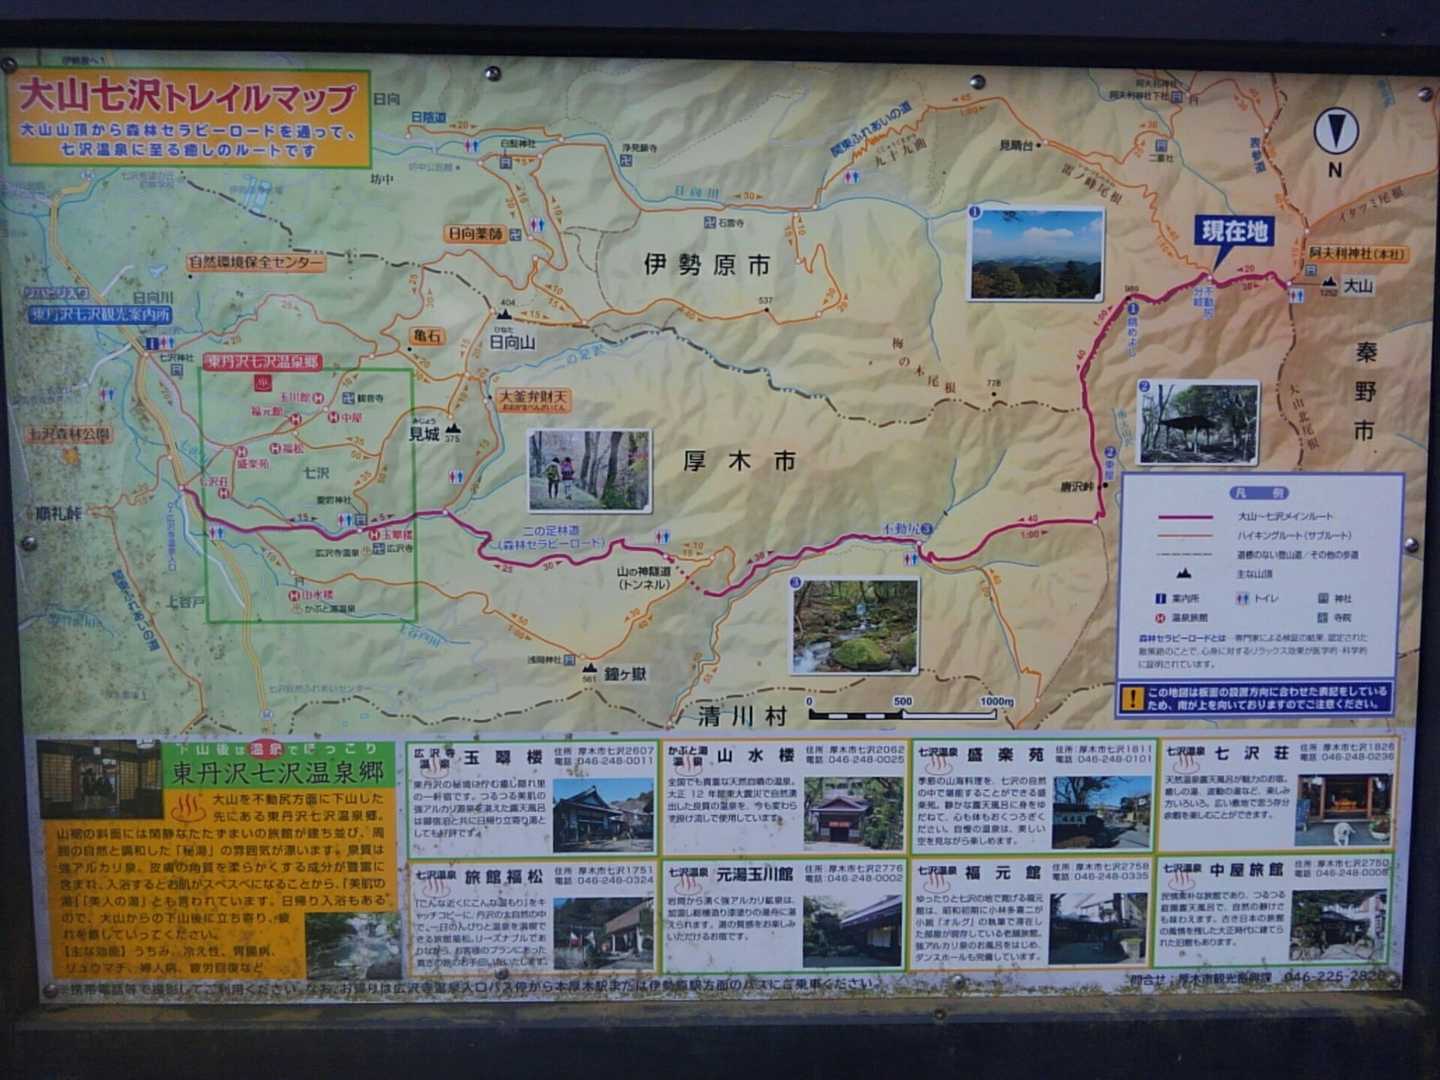Screen dimensions: 1440x1080
Task: Click the red onsen symbol under 東丹沢七沢温泉郷 label
Action: [x=263, y=382]
